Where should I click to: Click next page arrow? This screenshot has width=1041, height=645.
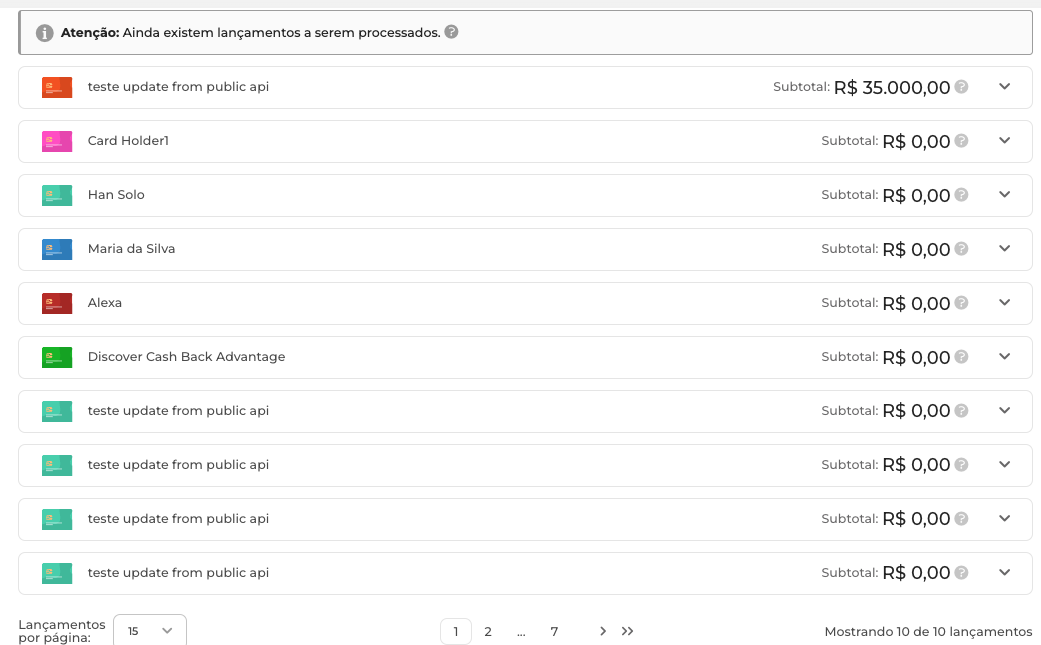(603, 631)
